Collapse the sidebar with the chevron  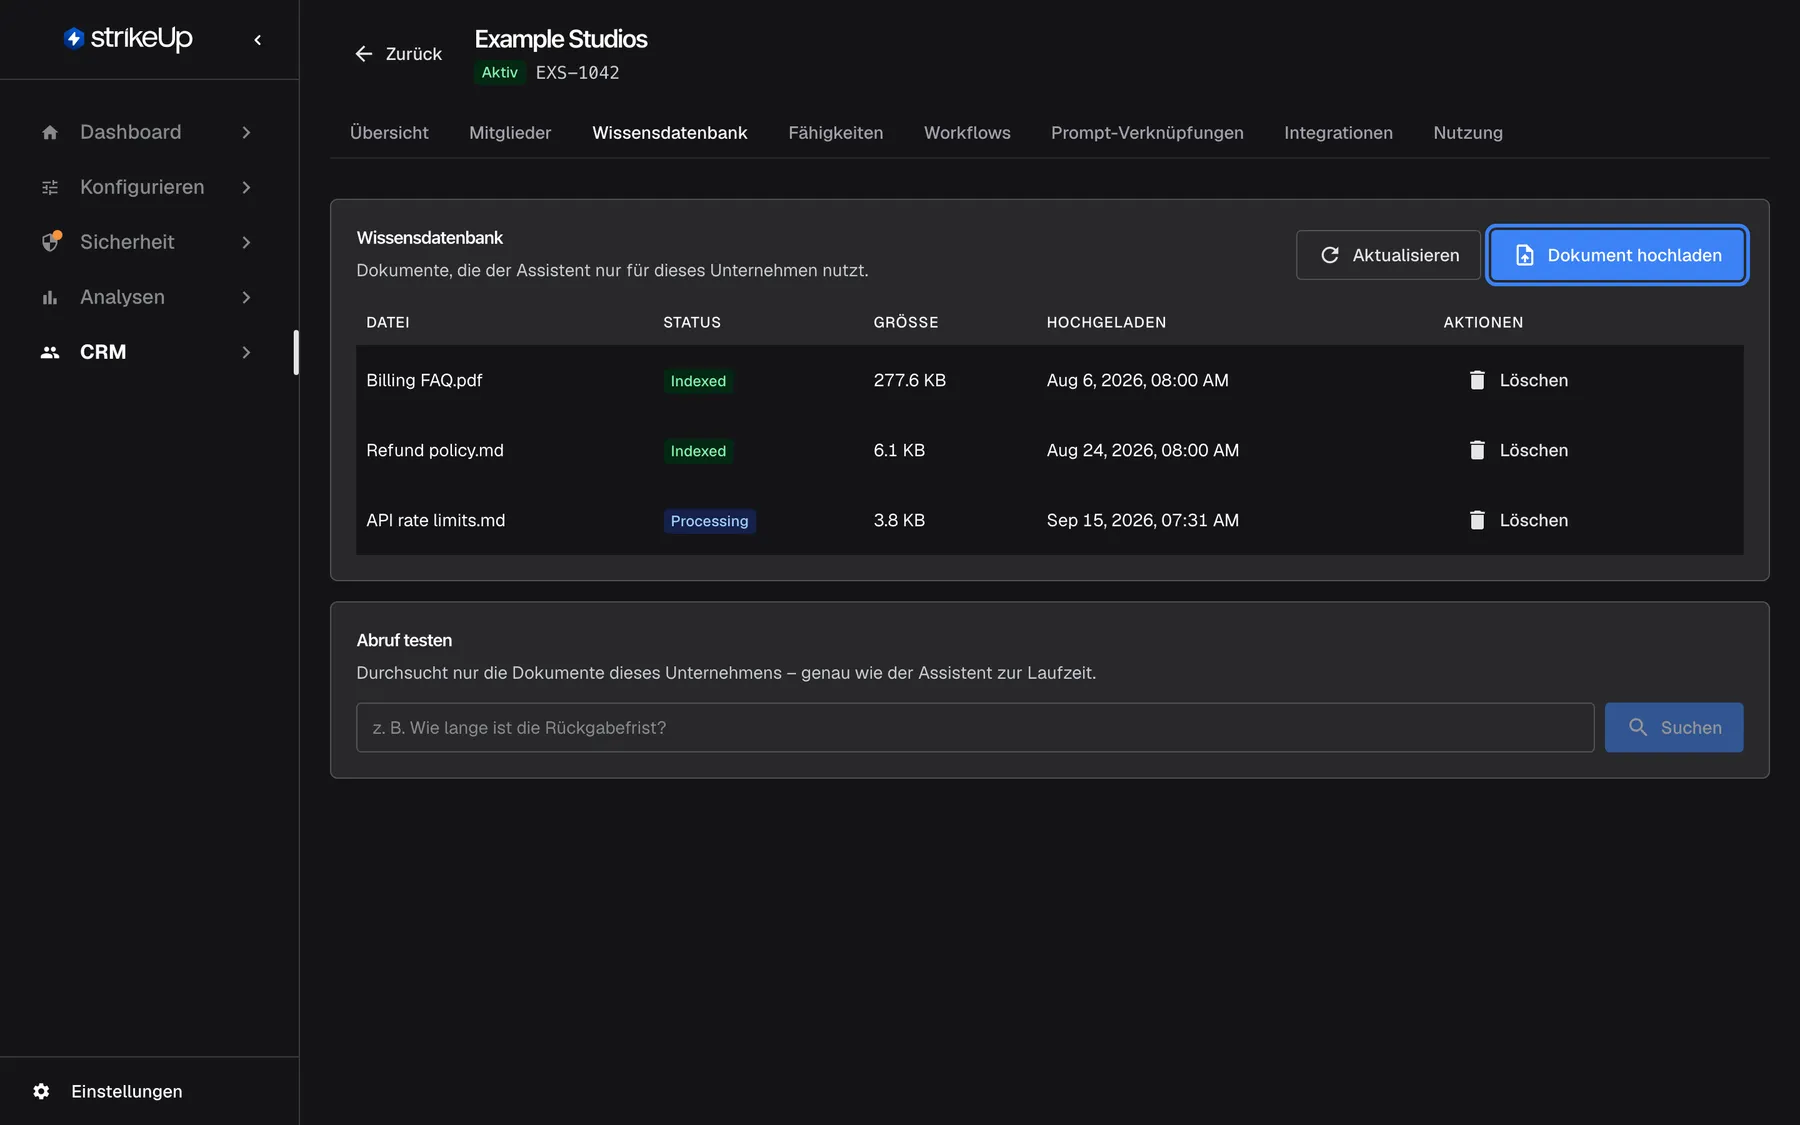tap(258, 40)
